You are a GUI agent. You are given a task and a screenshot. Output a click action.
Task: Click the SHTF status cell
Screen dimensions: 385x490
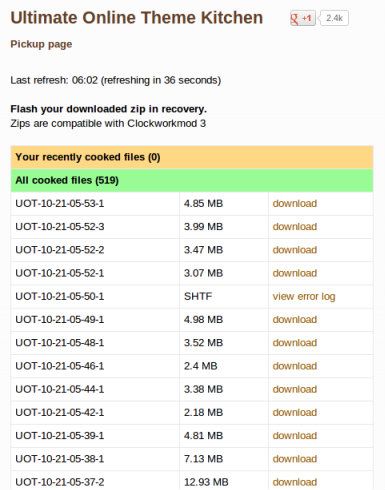[224, 296]
